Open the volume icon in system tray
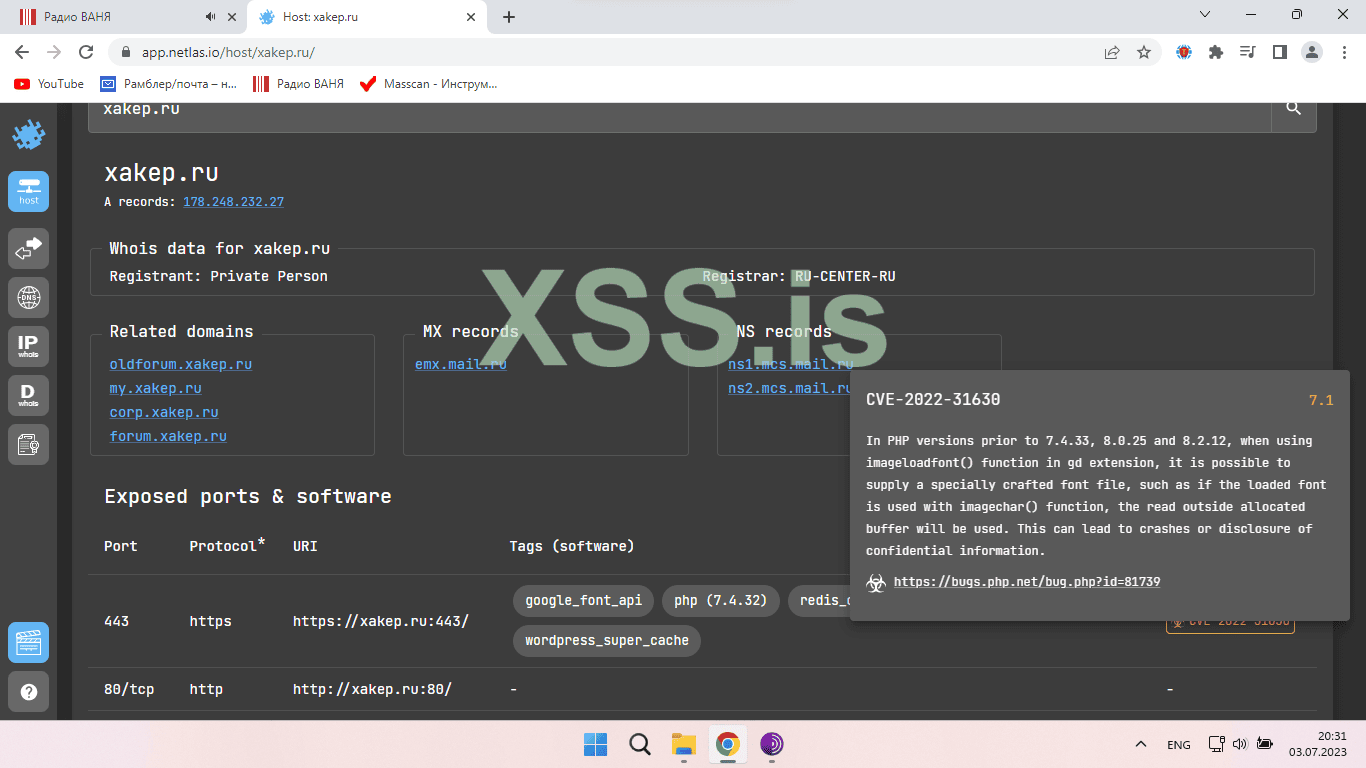Image resolution: width=1366 pixels, height=768 pixels. (x=1240, y=744)
